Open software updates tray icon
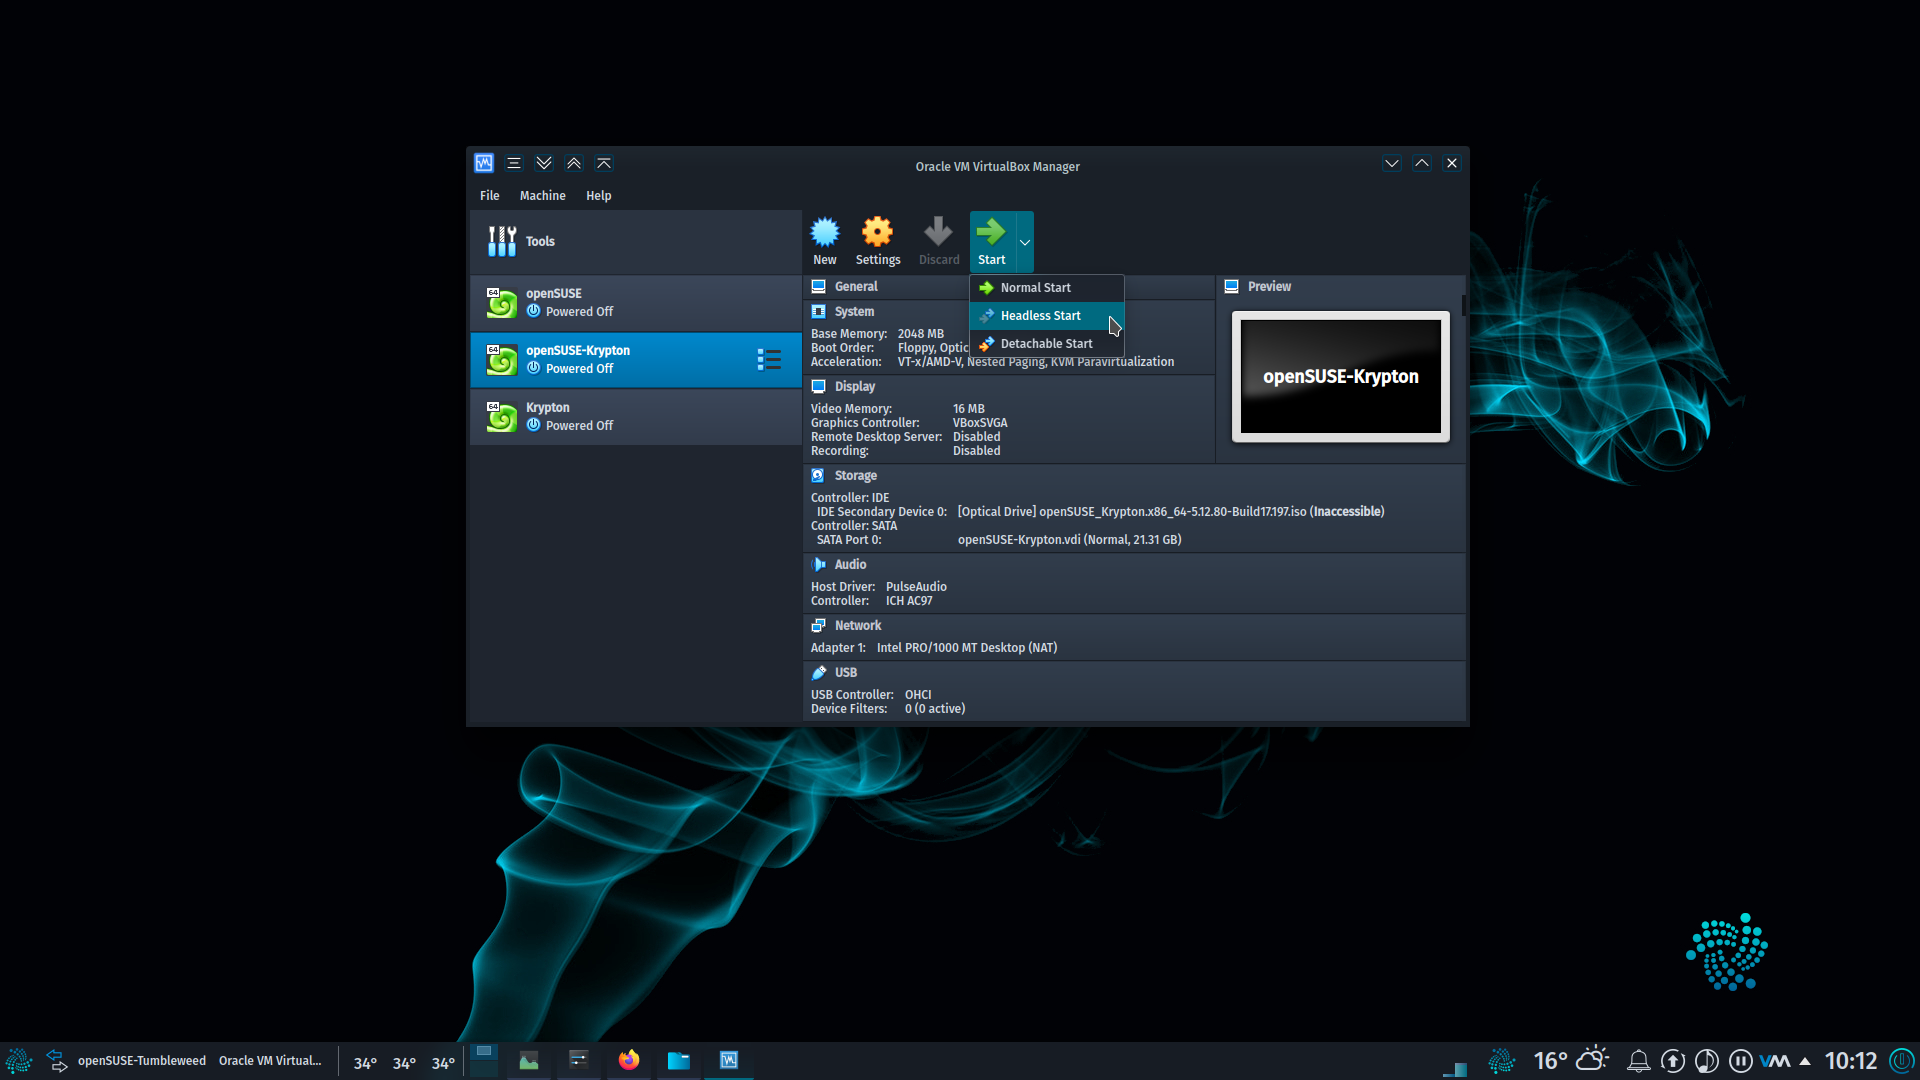1920x1080 pixels. 1673,1061
